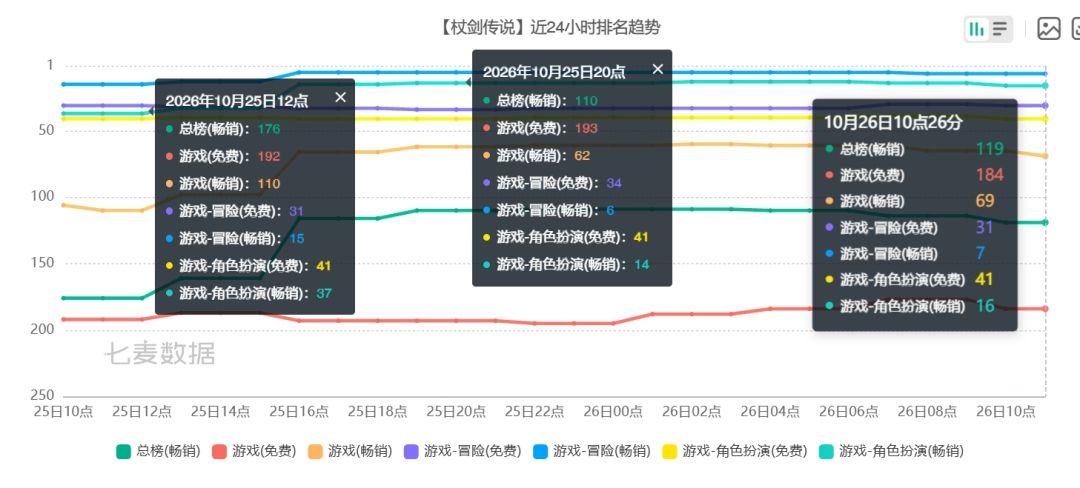Click the 25日16点 x-axis label
Image resolution: width=1080 pixels, height=488 pixels.
click(299, 411)
